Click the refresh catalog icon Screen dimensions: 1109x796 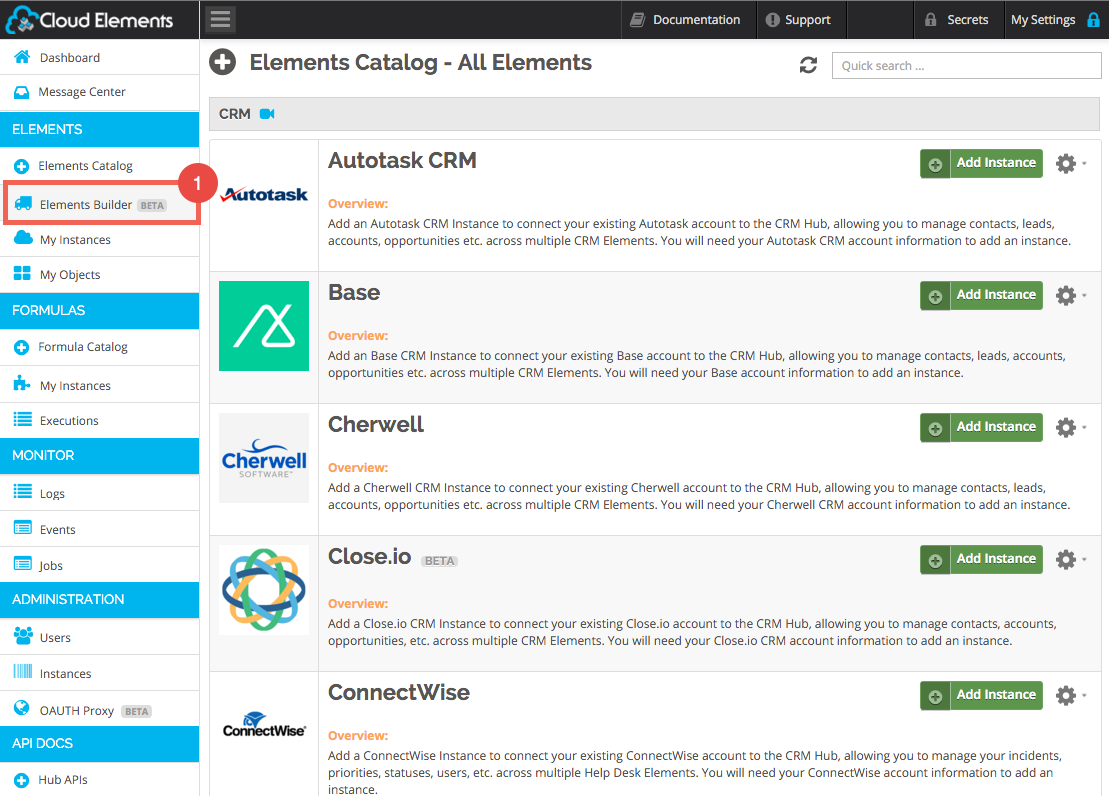(x=808, y=65)
